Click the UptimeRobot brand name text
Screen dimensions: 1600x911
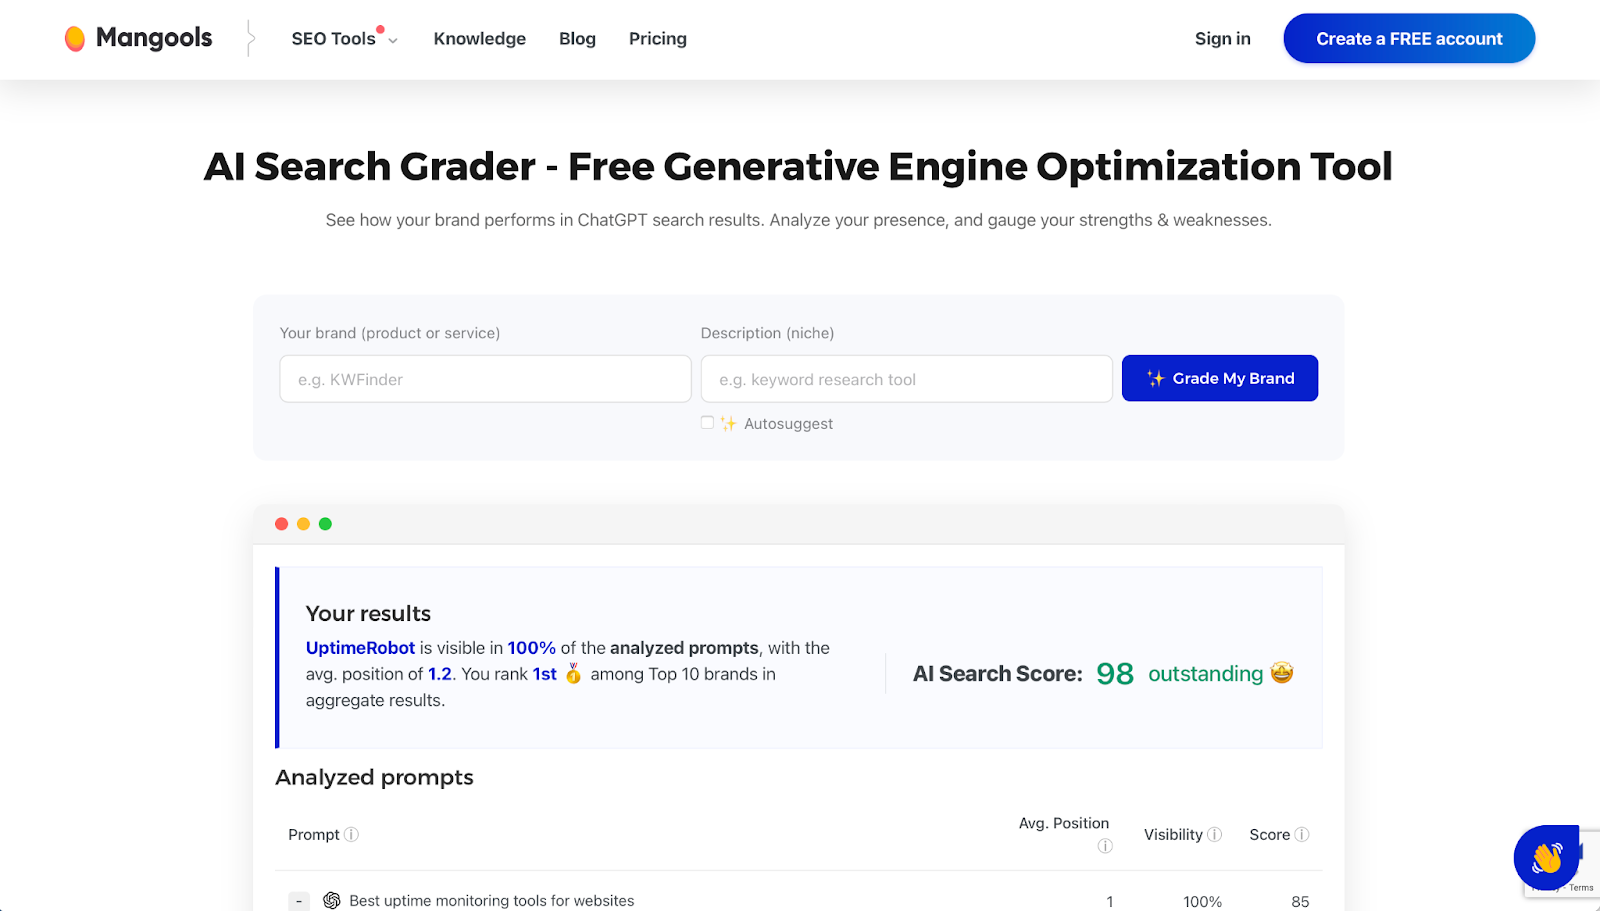[x=360, y=648]
